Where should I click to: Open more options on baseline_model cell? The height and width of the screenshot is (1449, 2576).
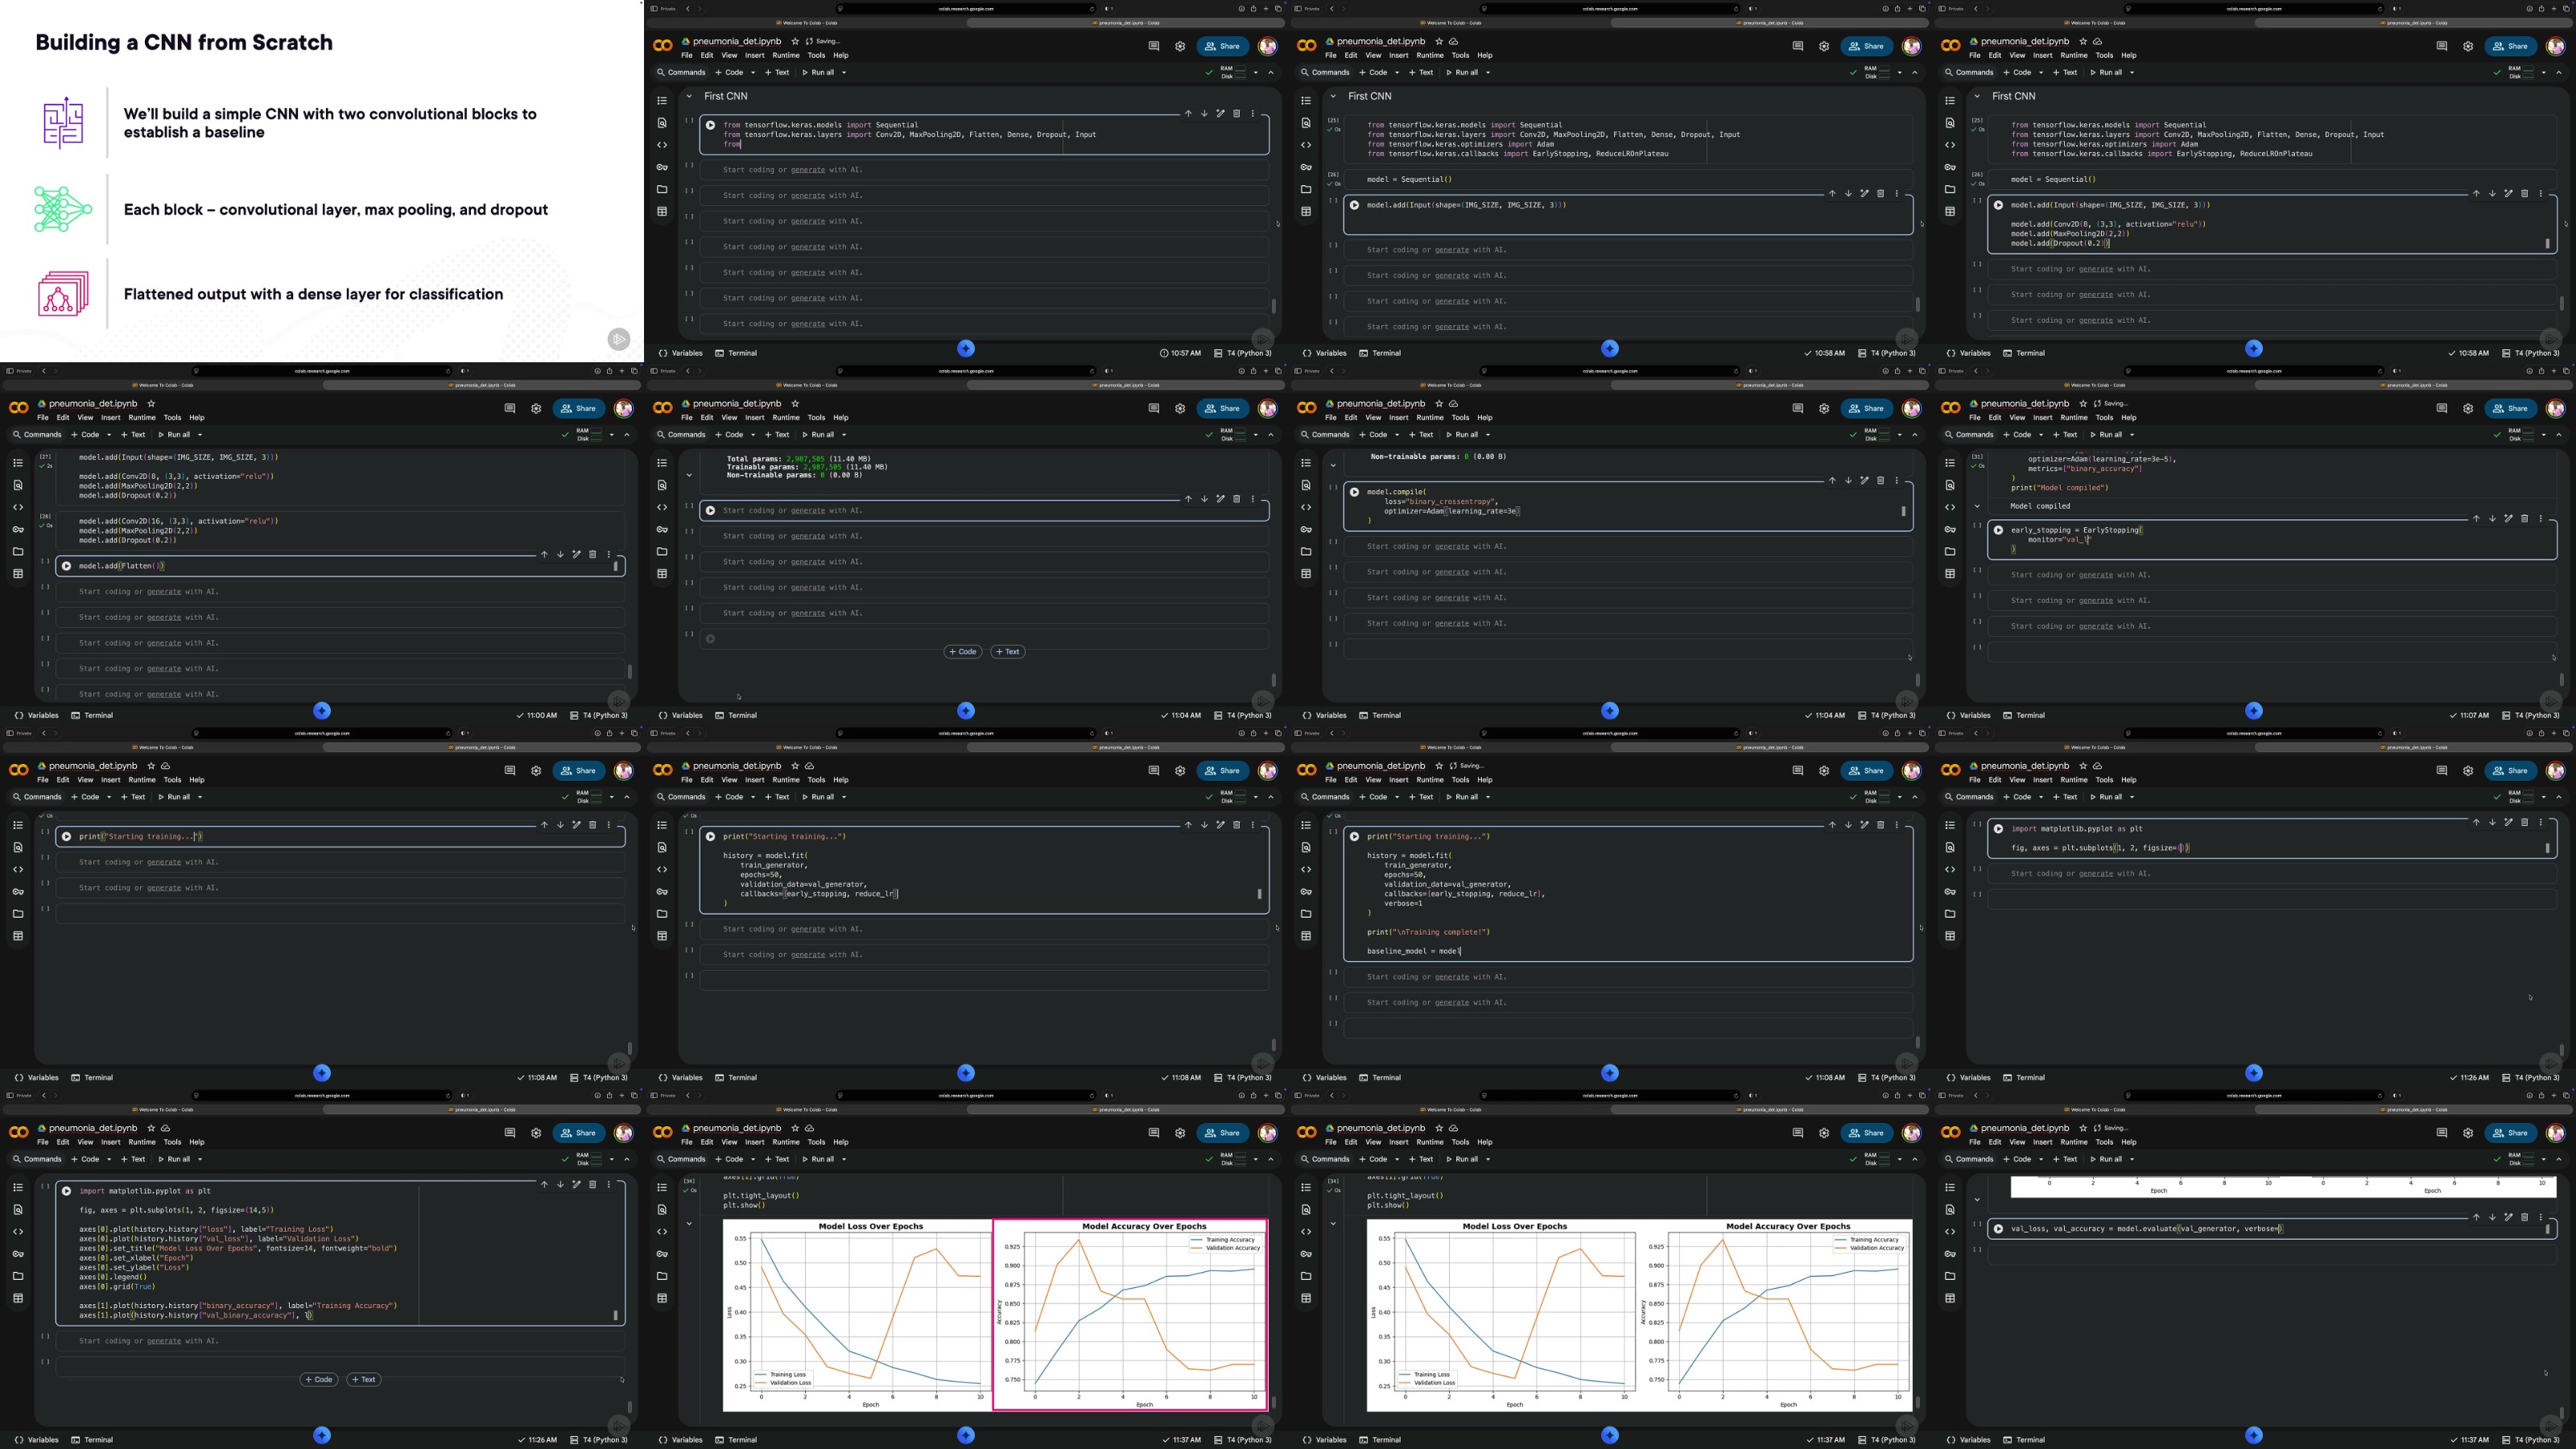tap(1896, 825)
